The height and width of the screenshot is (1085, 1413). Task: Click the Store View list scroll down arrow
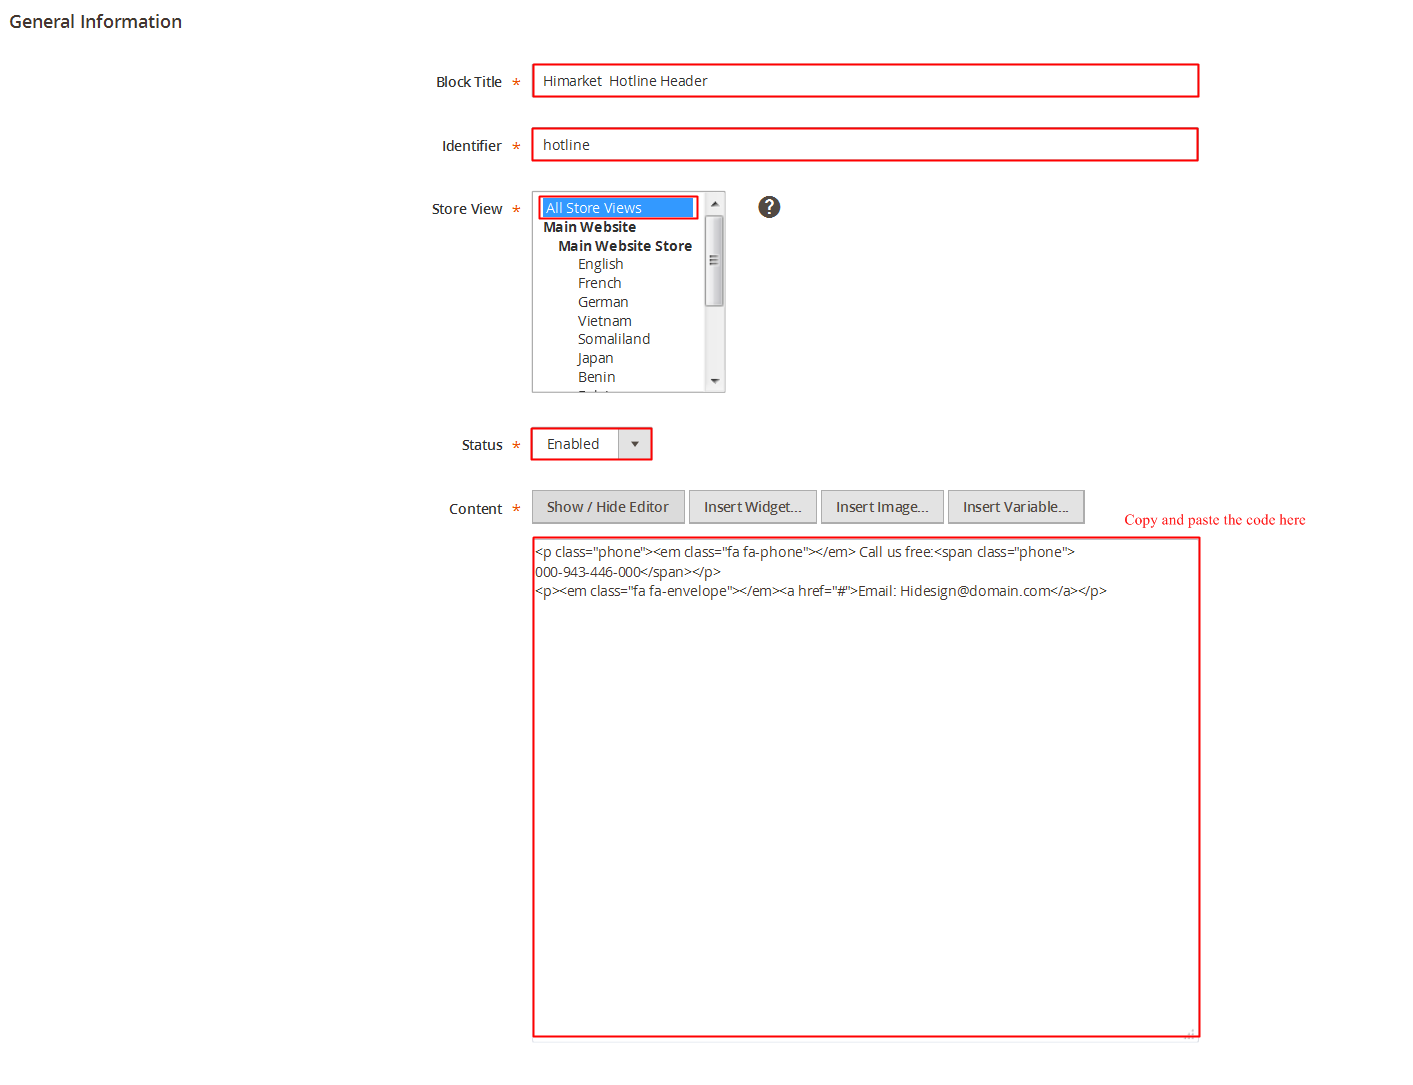(x=714, y=381)
